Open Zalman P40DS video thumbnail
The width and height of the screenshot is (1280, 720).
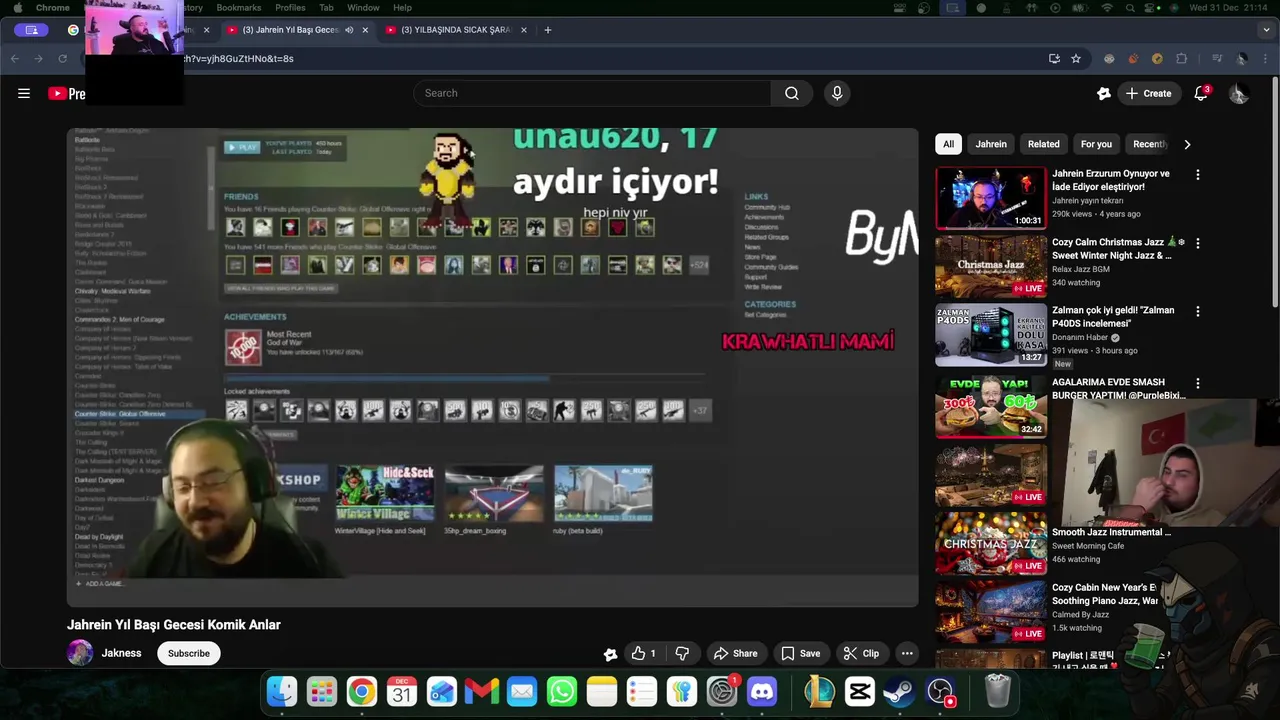[x=991, y=335]
